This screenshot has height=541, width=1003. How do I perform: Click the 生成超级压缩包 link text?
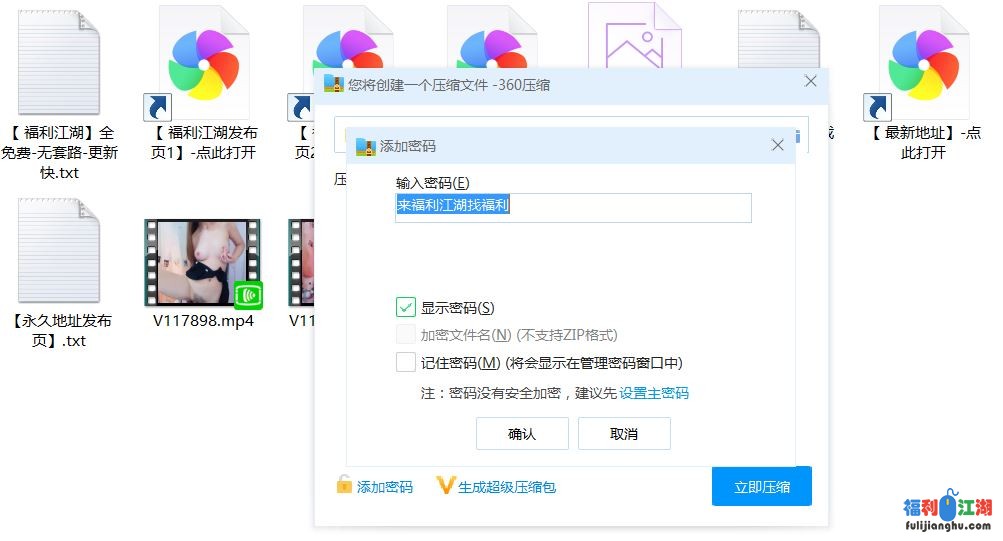click(507, 487)
